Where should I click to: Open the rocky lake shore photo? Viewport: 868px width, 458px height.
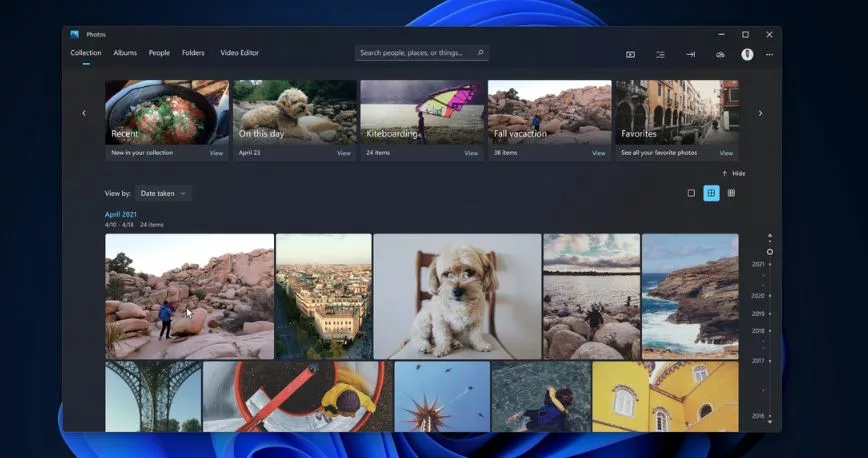[x=592, y=296]
